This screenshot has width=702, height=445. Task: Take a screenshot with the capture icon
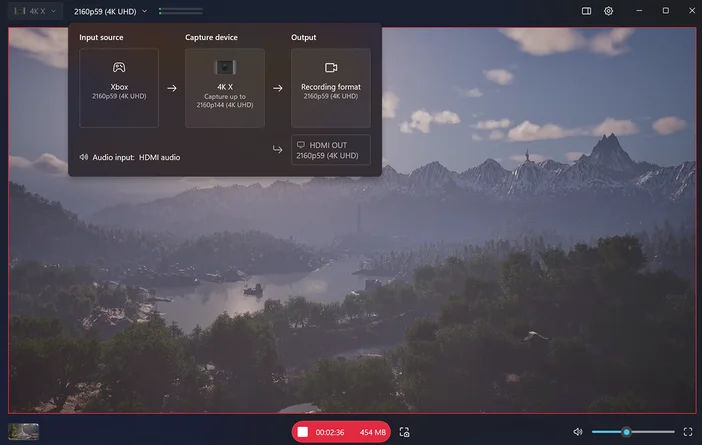pos(404,432)
